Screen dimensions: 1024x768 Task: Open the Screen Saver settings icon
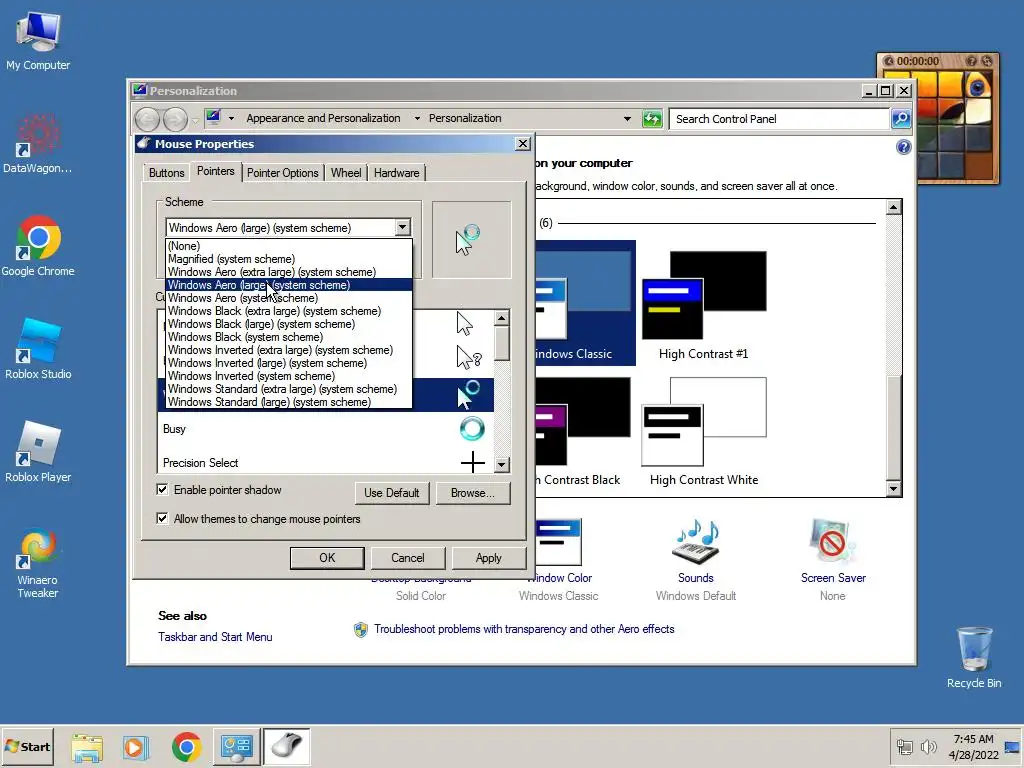[x=832, y=542]
